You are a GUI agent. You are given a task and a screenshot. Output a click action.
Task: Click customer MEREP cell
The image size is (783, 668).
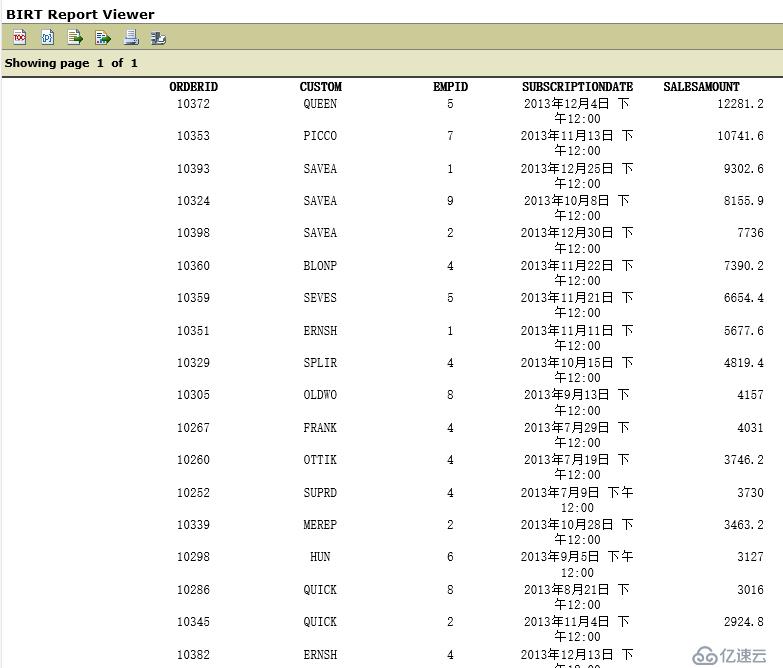tap(320, 525)
